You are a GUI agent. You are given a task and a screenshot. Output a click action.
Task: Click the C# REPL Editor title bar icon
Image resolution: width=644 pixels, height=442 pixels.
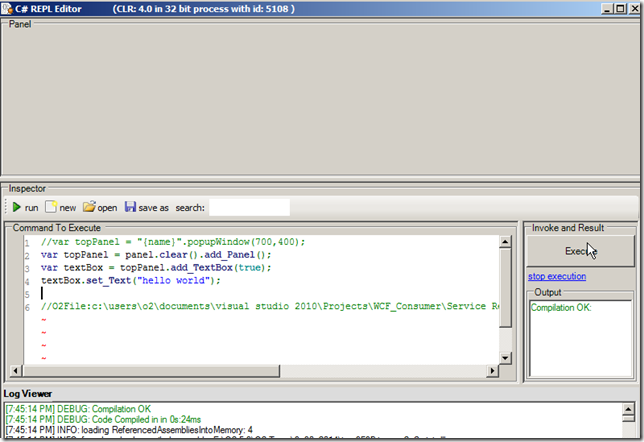[x=7, y=9]
